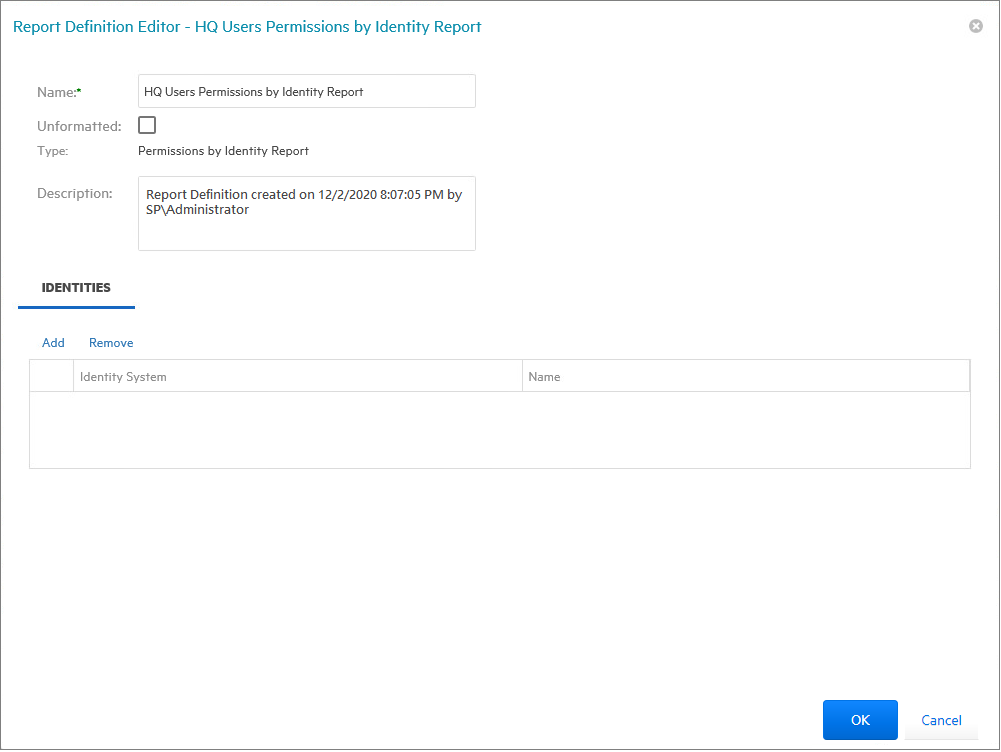The height and width of the screenshot is (752, 1001).
Task: Click the Unformatted label text
Action: (79, 127)
